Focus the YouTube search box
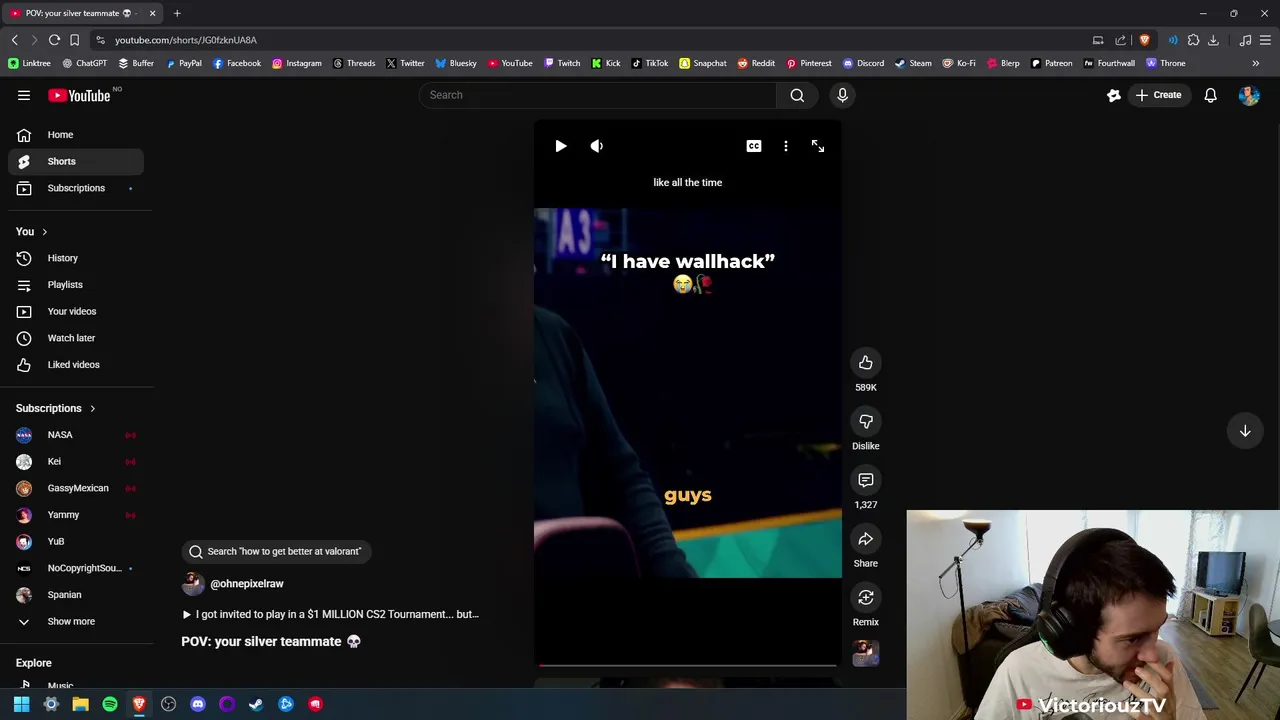 [598, 95]
